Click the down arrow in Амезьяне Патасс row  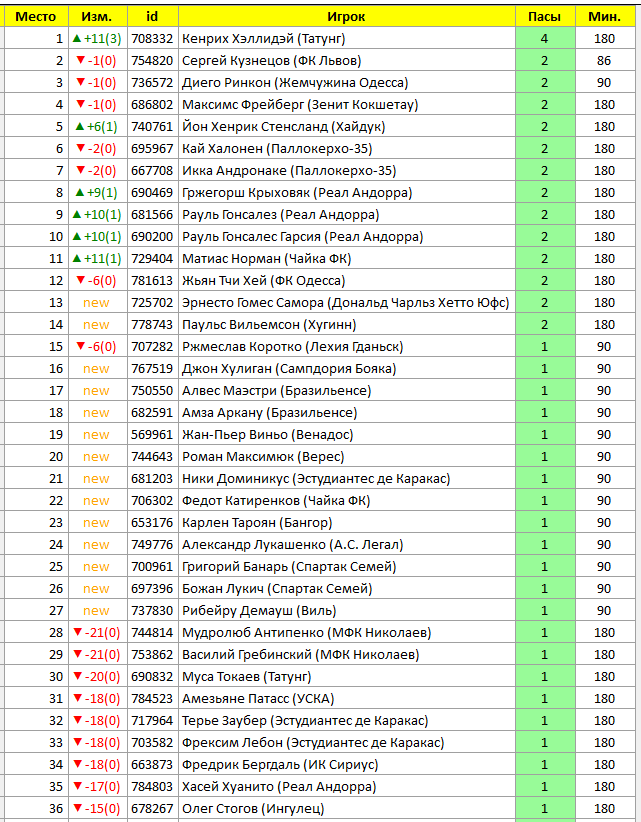[78, 698]
